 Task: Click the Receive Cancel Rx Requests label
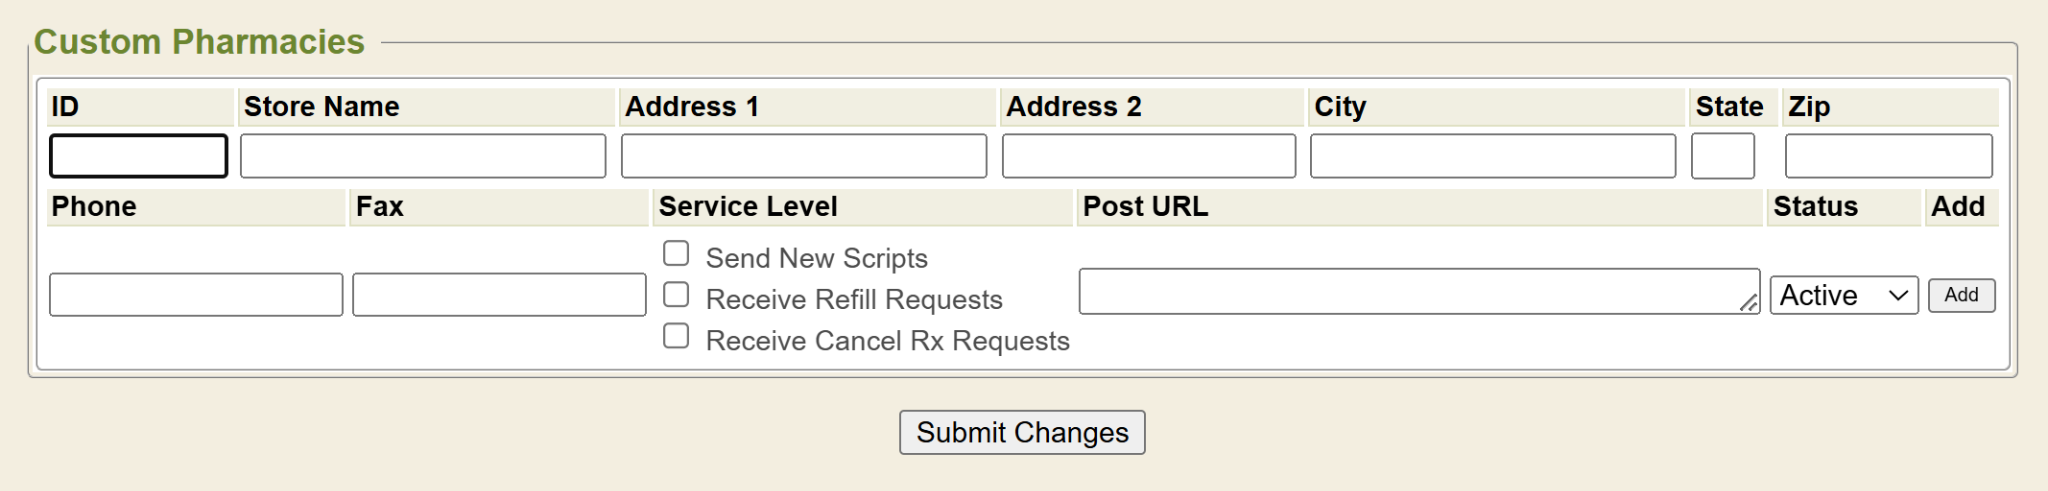click(x=887, y=341)
